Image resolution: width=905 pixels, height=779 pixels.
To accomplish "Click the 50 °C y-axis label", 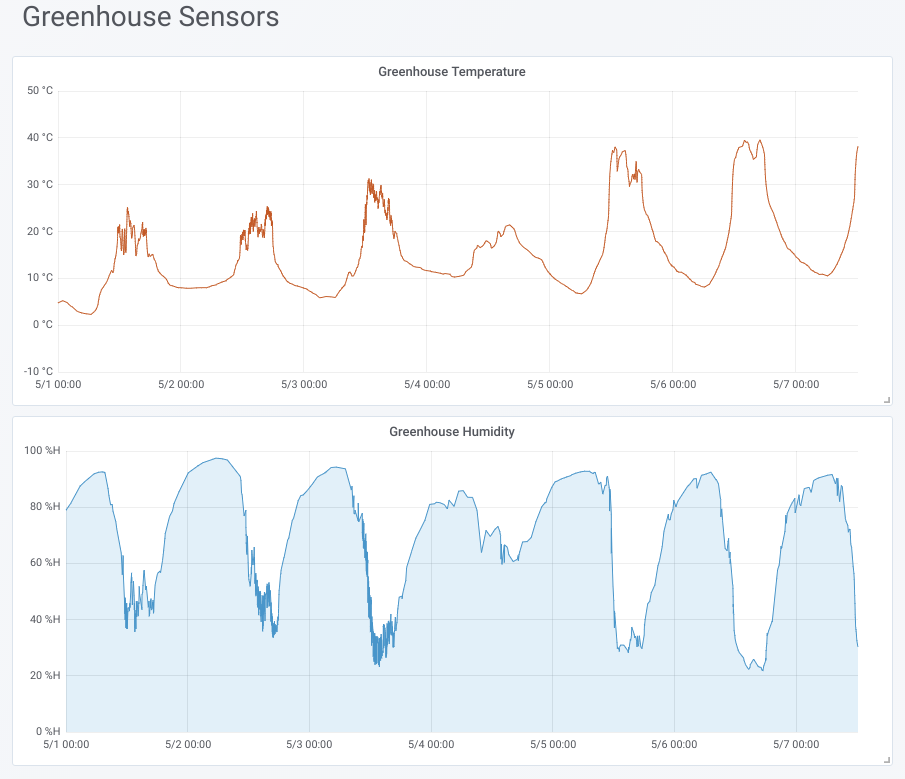I will (x=40, y=91).
